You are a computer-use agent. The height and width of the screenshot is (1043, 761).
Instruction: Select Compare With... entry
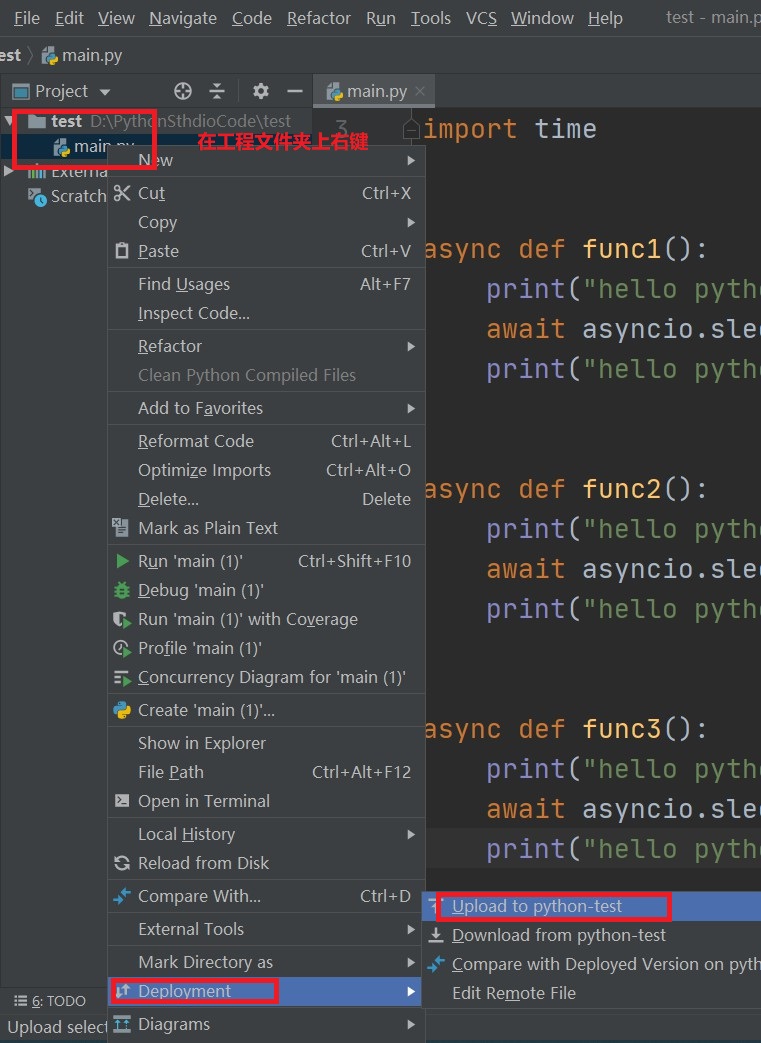click(x=266, y=896)
